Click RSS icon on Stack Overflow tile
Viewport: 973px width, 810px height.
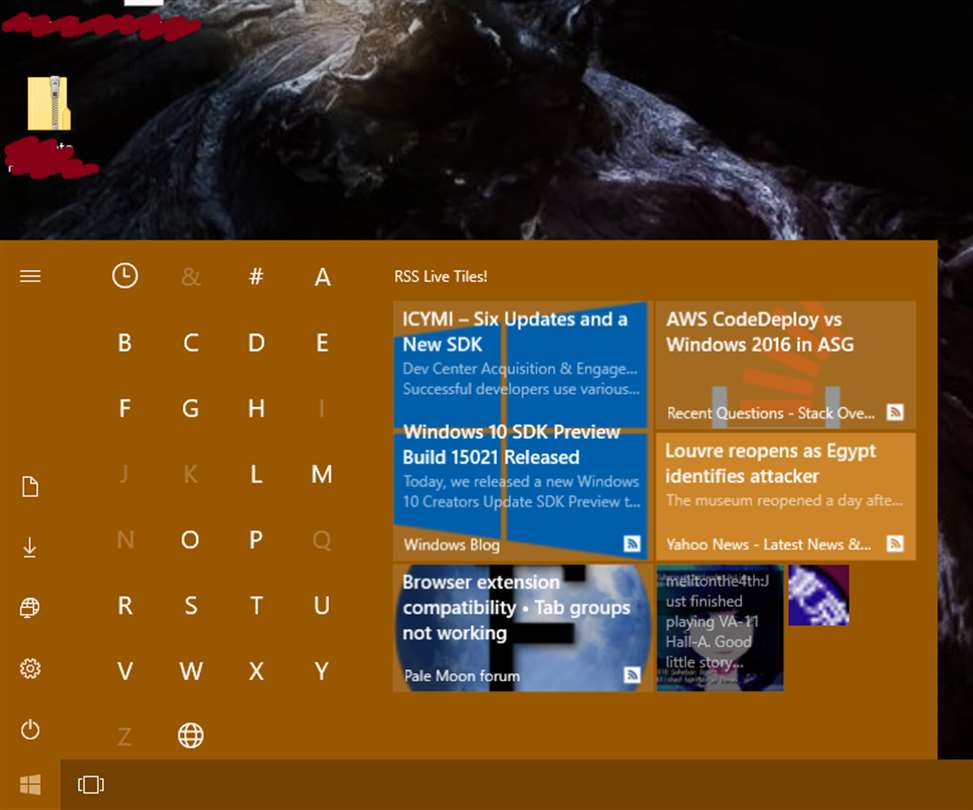(895, 412)
